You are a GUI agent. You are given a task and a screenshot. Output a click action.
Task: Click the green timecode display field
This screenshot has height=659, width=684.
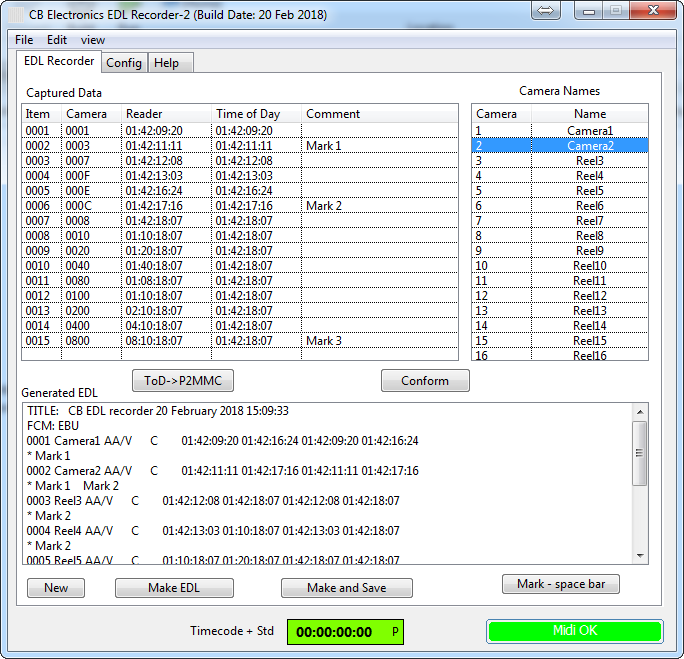(x=345, y=632)
